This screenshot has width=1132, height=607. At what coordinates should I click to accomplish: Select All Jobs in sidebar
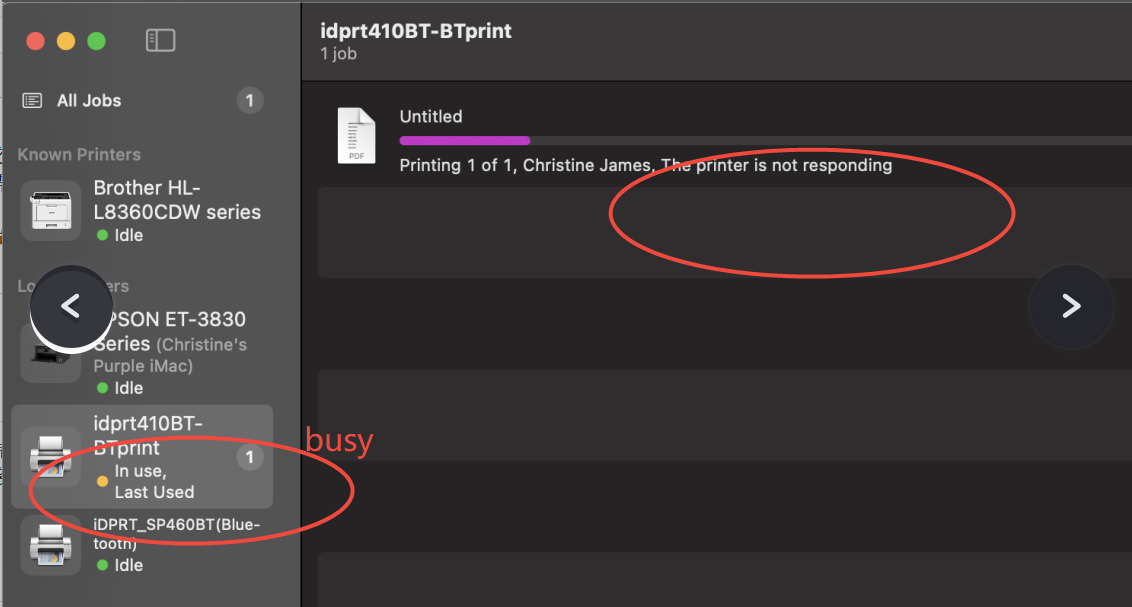click(89, 100)
